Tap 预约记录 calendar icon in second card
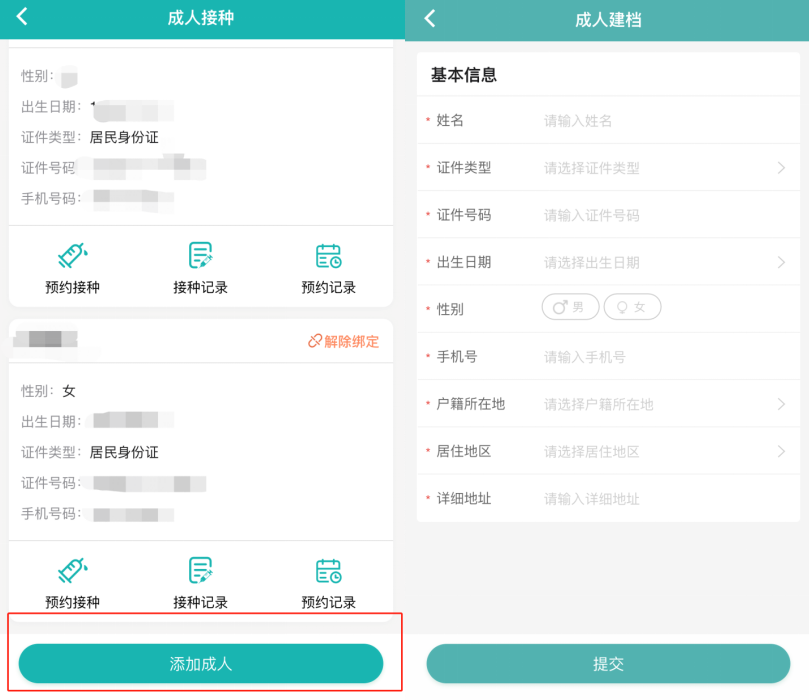 (328, 571)
